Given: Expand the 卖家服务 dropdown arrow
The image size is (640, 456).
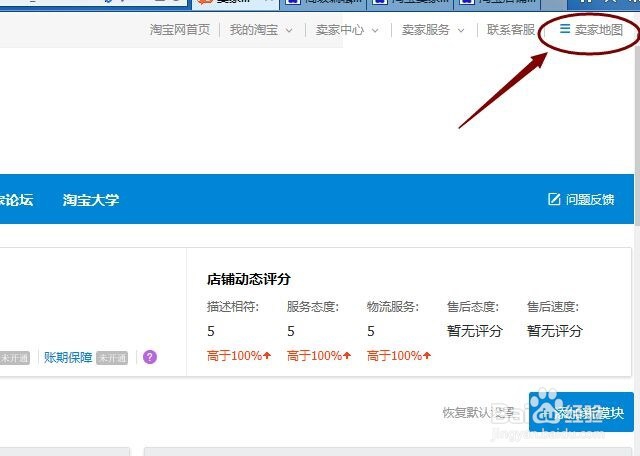Looking at the screenshot, I should coord(461,31).
